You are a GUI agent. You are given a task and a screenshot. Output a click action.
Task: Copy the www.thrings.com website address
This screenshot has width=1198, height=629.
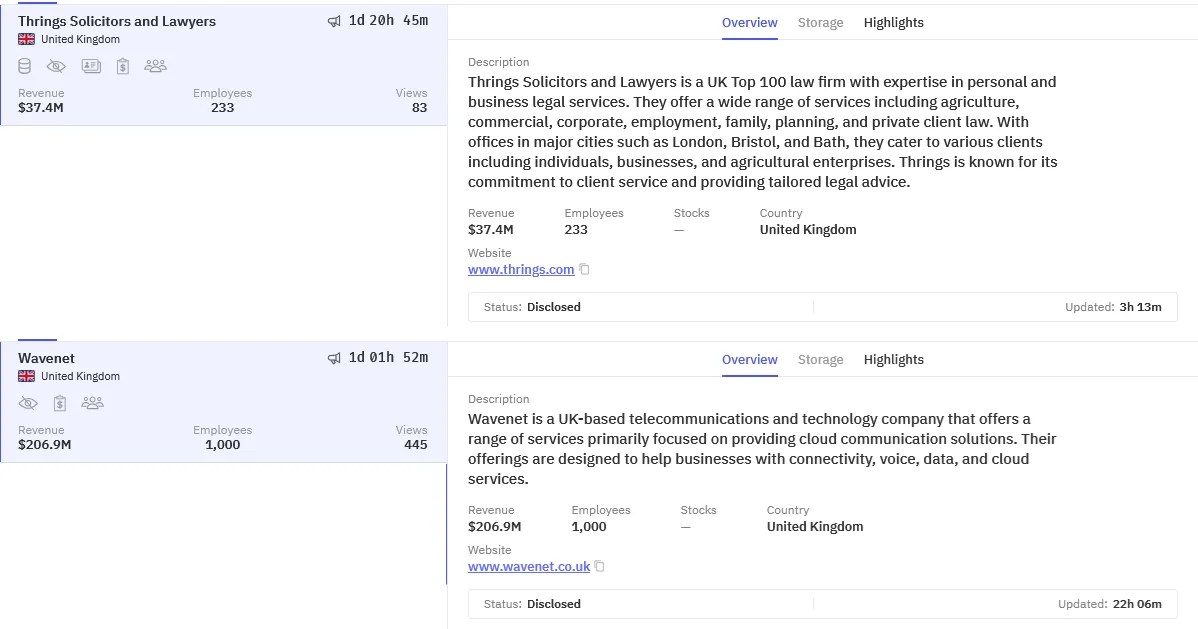coord(585,270)
